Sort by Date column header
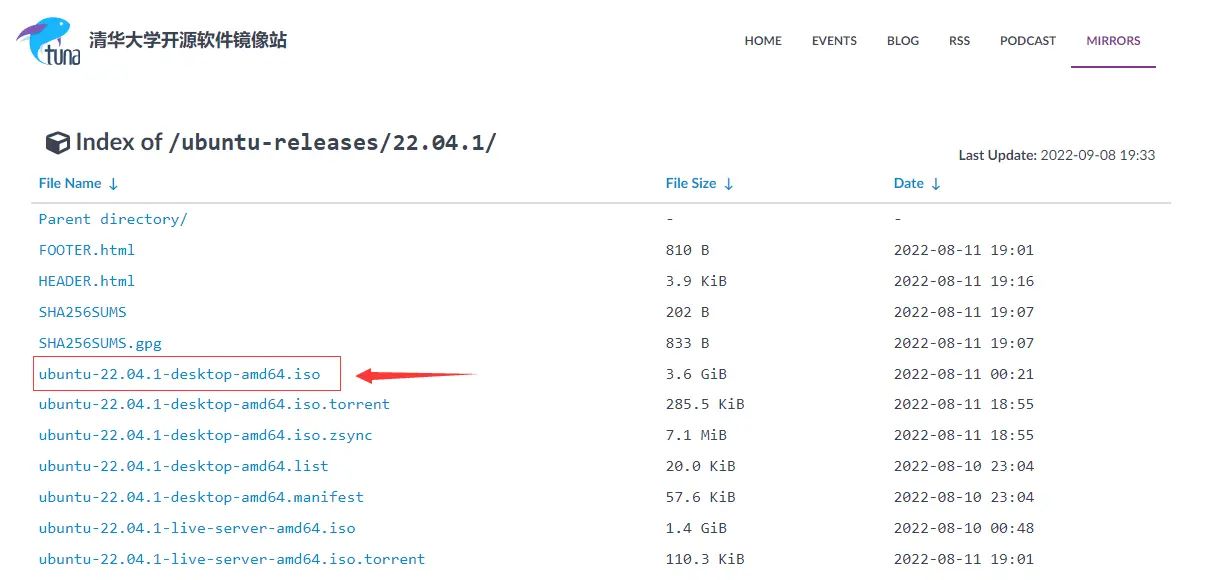Image resolution: width=1210 pixels, height=580 pixels. click(917, 183)
